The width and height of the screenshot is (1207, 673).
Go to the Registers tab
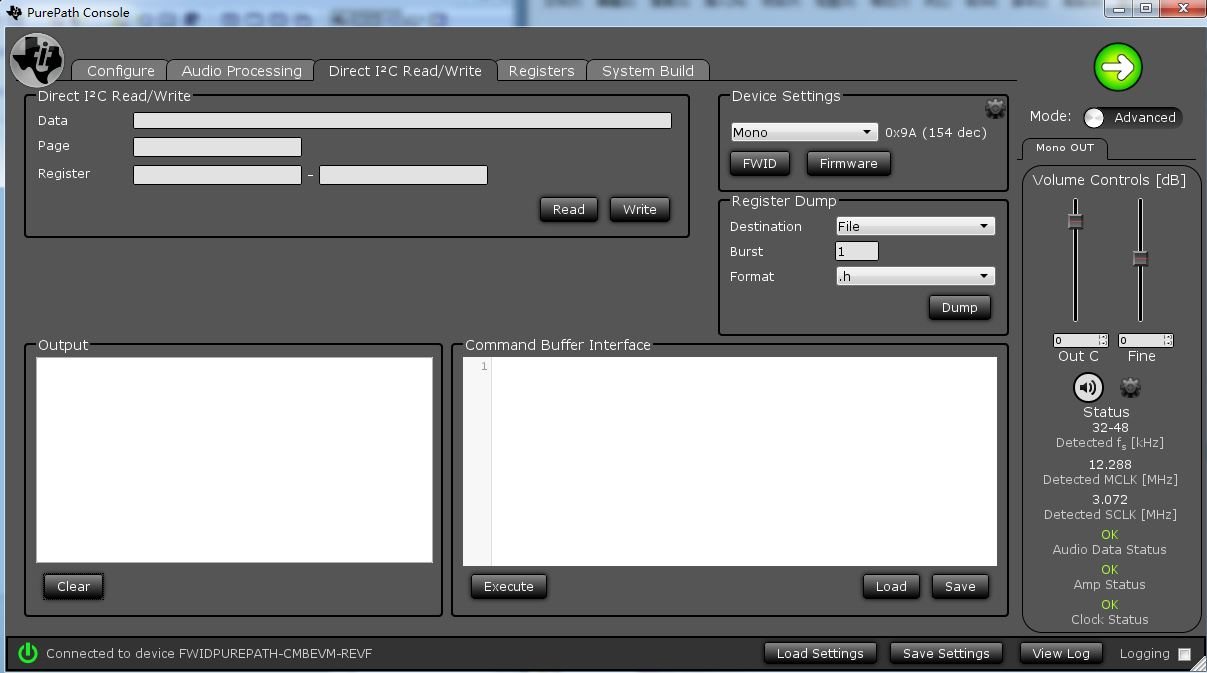coord(541,71)
